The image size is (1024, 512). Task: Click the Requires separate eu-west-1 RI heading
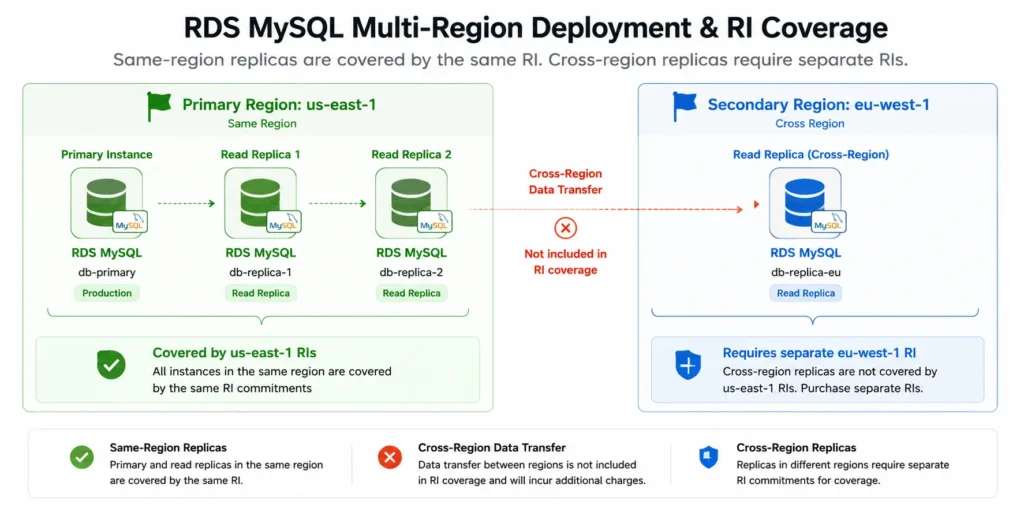pyautogui.click(x=819, y=353)
